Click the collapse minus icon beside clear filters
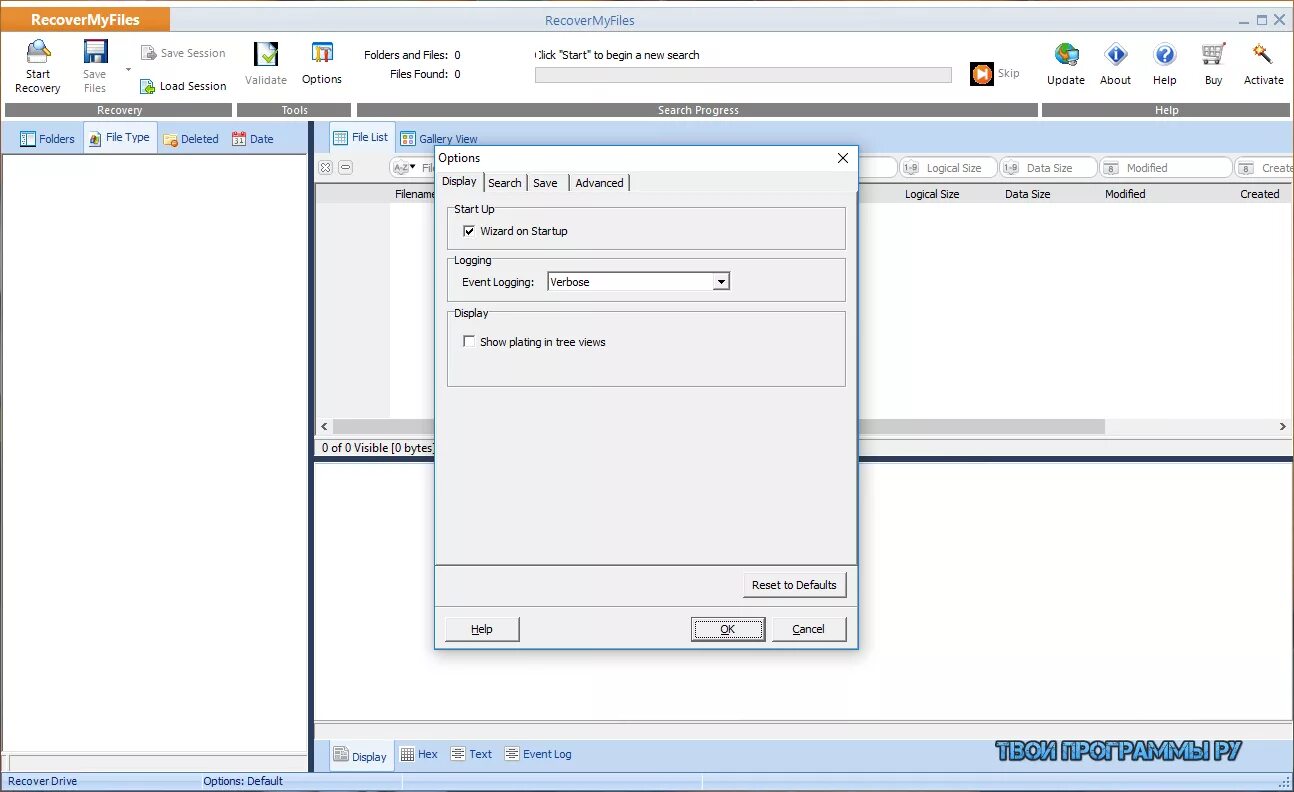Screen dimensions: 1294x792 coord(345,168)
